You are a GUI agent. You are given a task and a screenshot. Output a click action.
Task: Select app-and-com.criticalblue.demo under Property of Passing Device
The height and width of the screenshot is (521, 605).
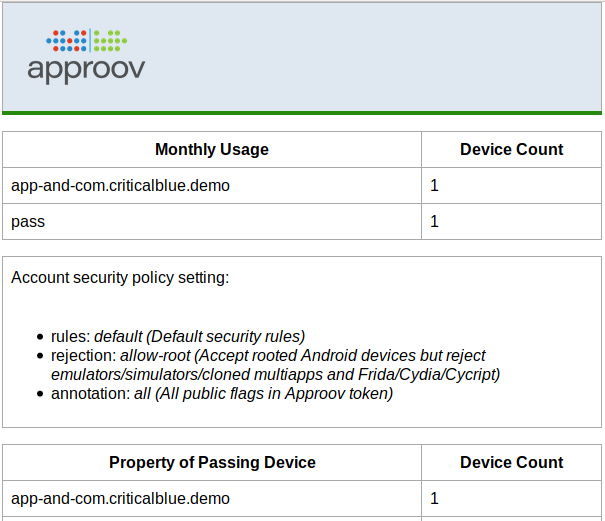(x=120, y=498)
